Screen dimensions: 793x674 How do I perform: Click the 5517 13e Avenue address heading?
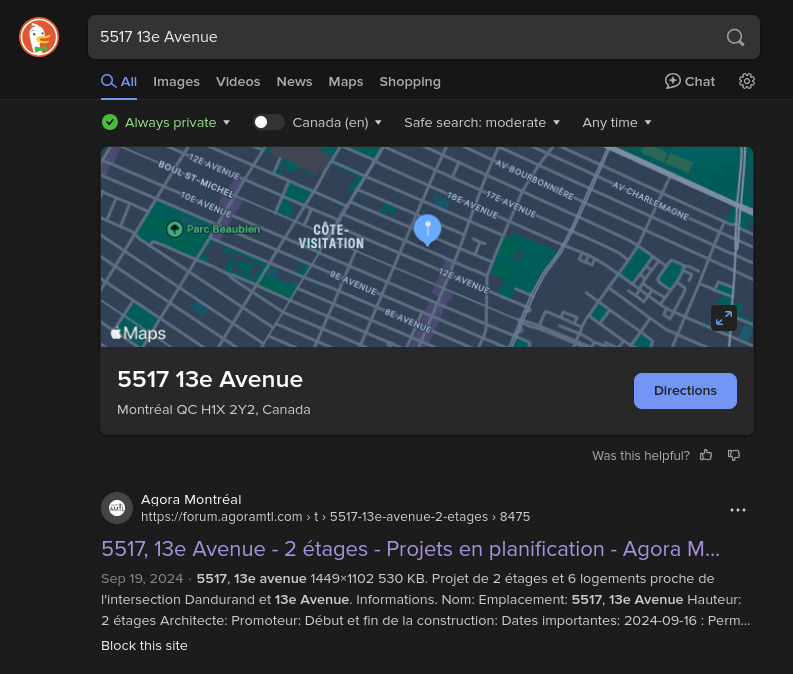pos(210,379)
